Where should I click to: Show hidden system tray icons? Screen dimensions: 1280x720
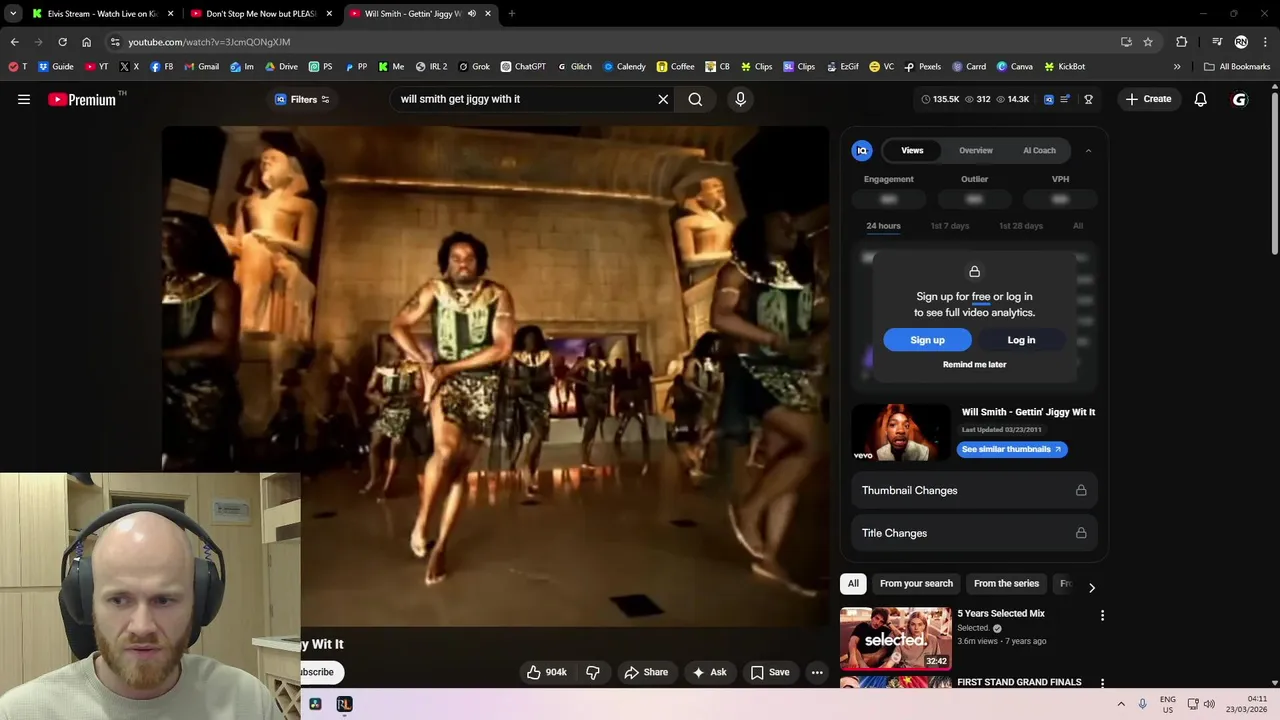1121,704
